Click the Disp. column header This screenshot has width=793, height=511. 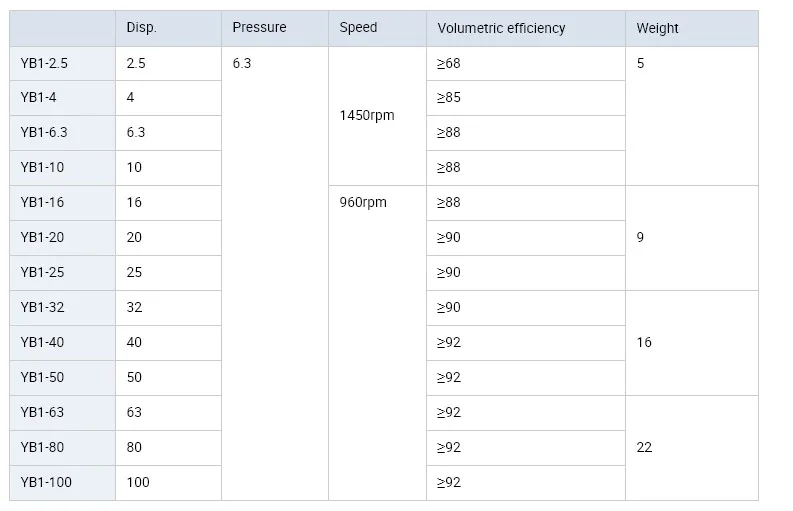[142, 28]
